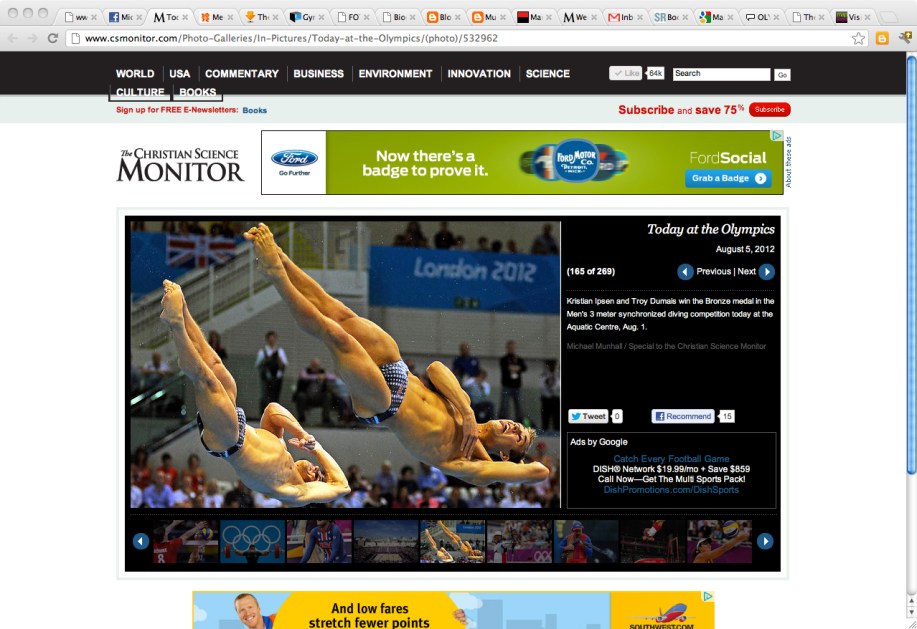Click the browser back arrow
This screenshot has height=629, width=917.
point(12,38)
